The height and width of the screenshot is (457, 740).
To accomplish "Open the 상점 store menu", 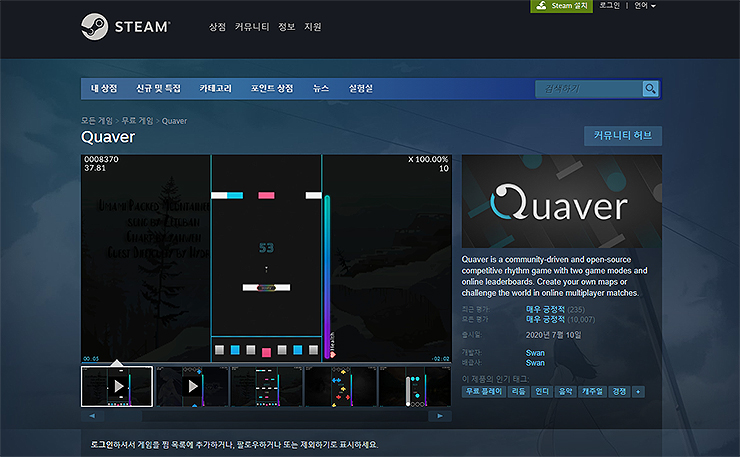I will point(217,27).
